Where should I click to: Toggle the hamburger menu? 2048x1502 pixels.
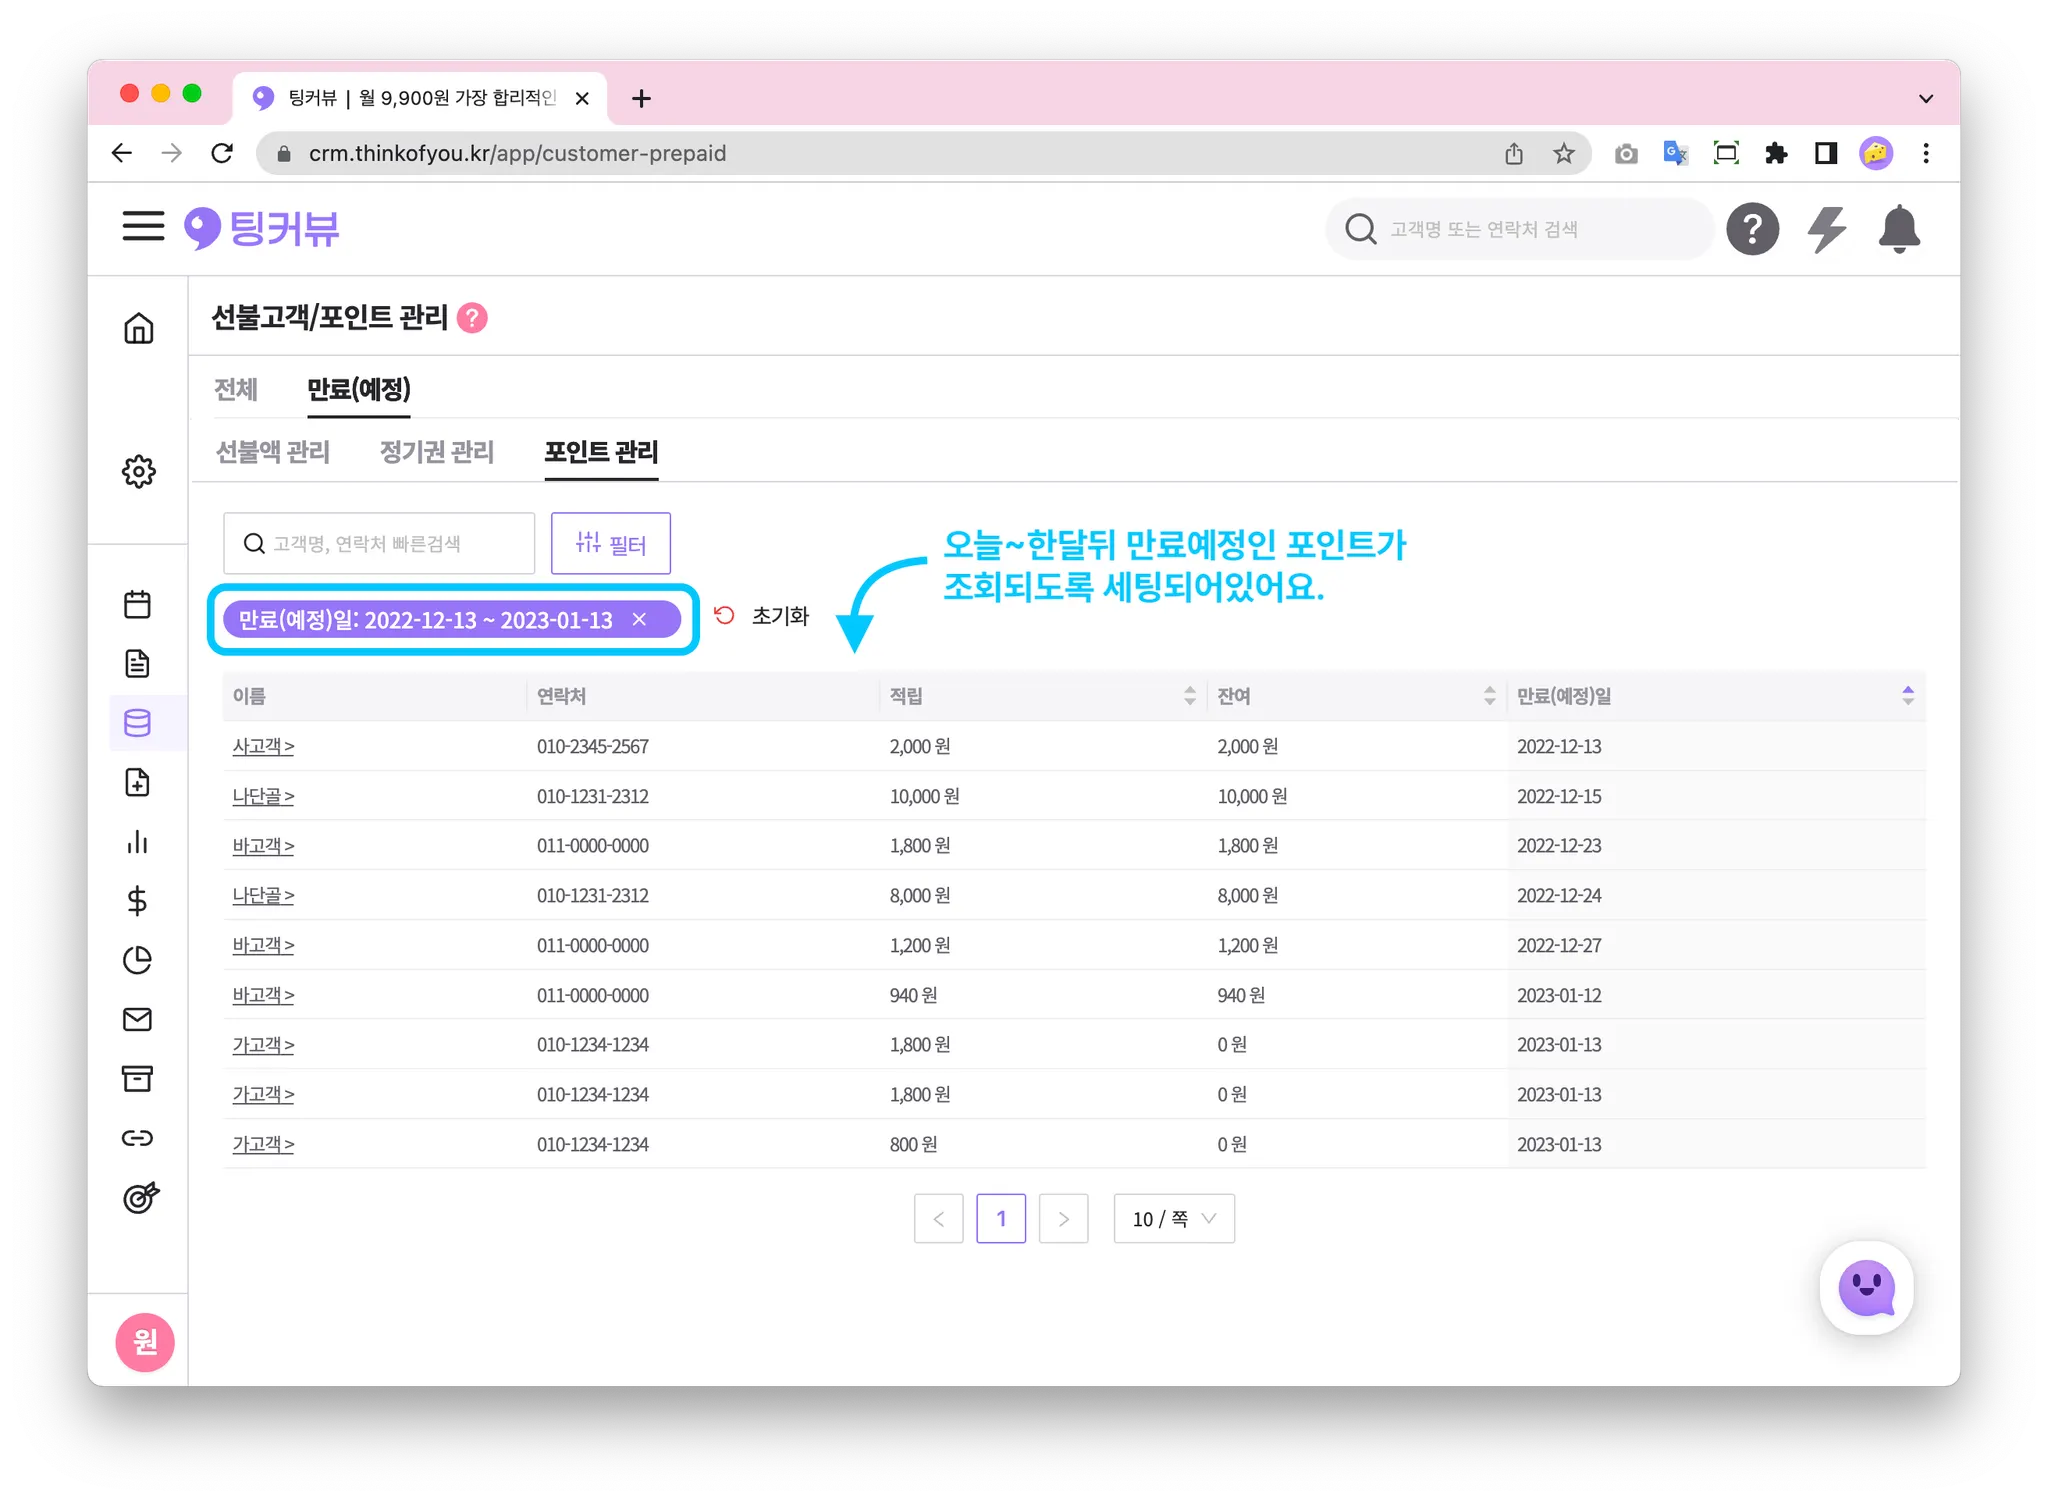(x=143, y=226)
